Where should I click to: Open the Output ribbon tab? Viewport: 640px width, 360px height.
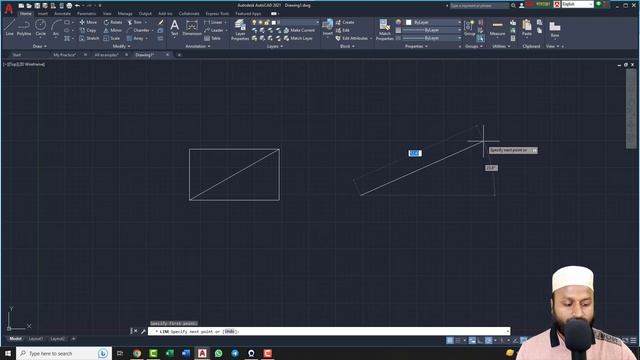(145, 13)
